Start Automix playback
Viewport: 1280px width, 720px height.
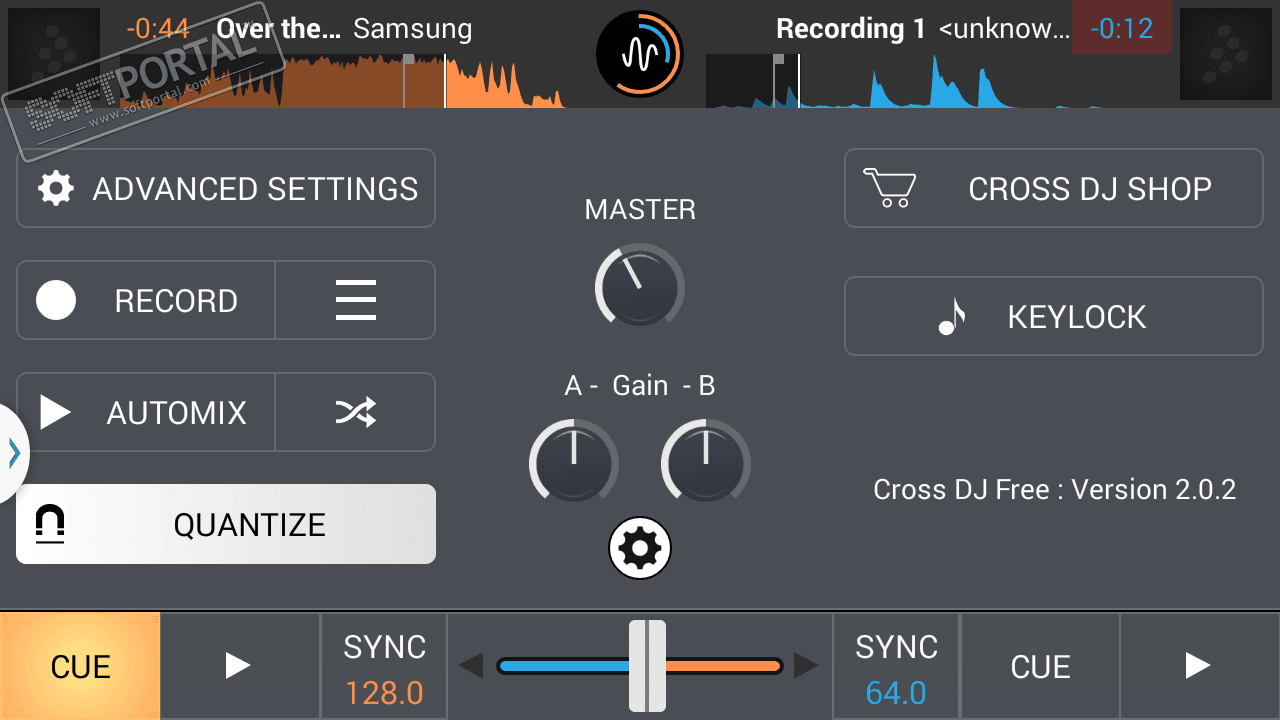tap(146, 413)
